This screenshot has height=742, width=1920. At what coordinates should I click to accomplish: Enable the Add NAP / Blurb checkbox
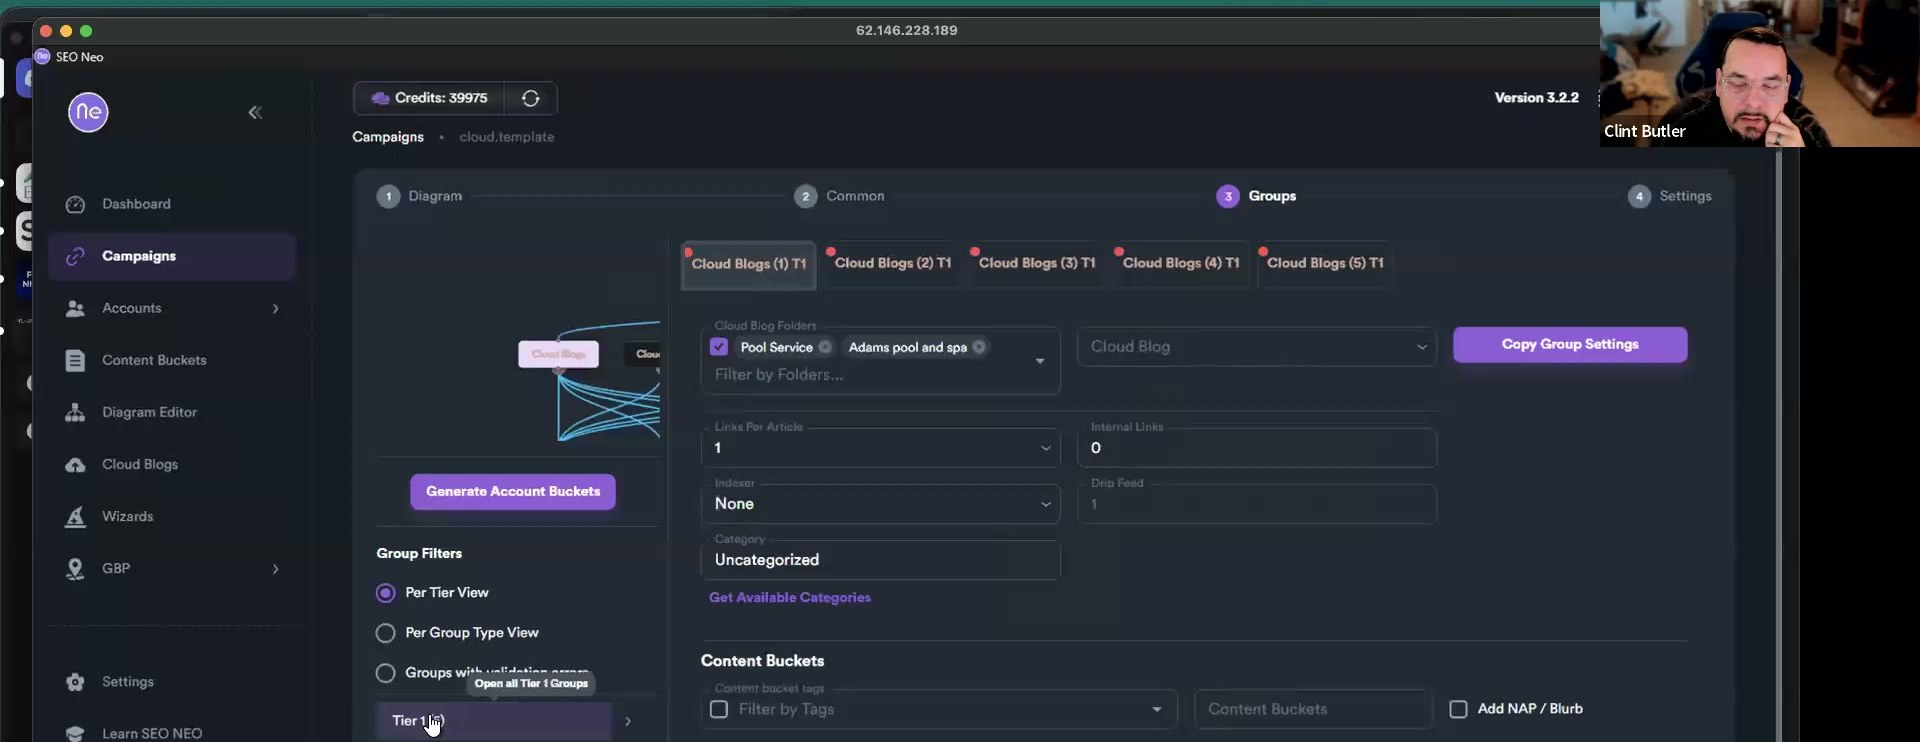click(x=1458, y=709)
